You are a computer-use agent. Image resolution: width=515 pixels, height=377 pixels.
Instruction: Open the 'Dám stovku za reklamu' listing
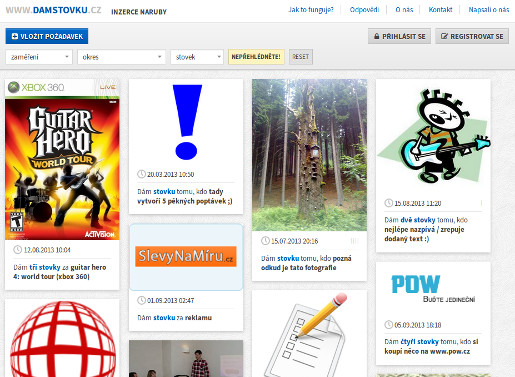(x=174, y=318)
